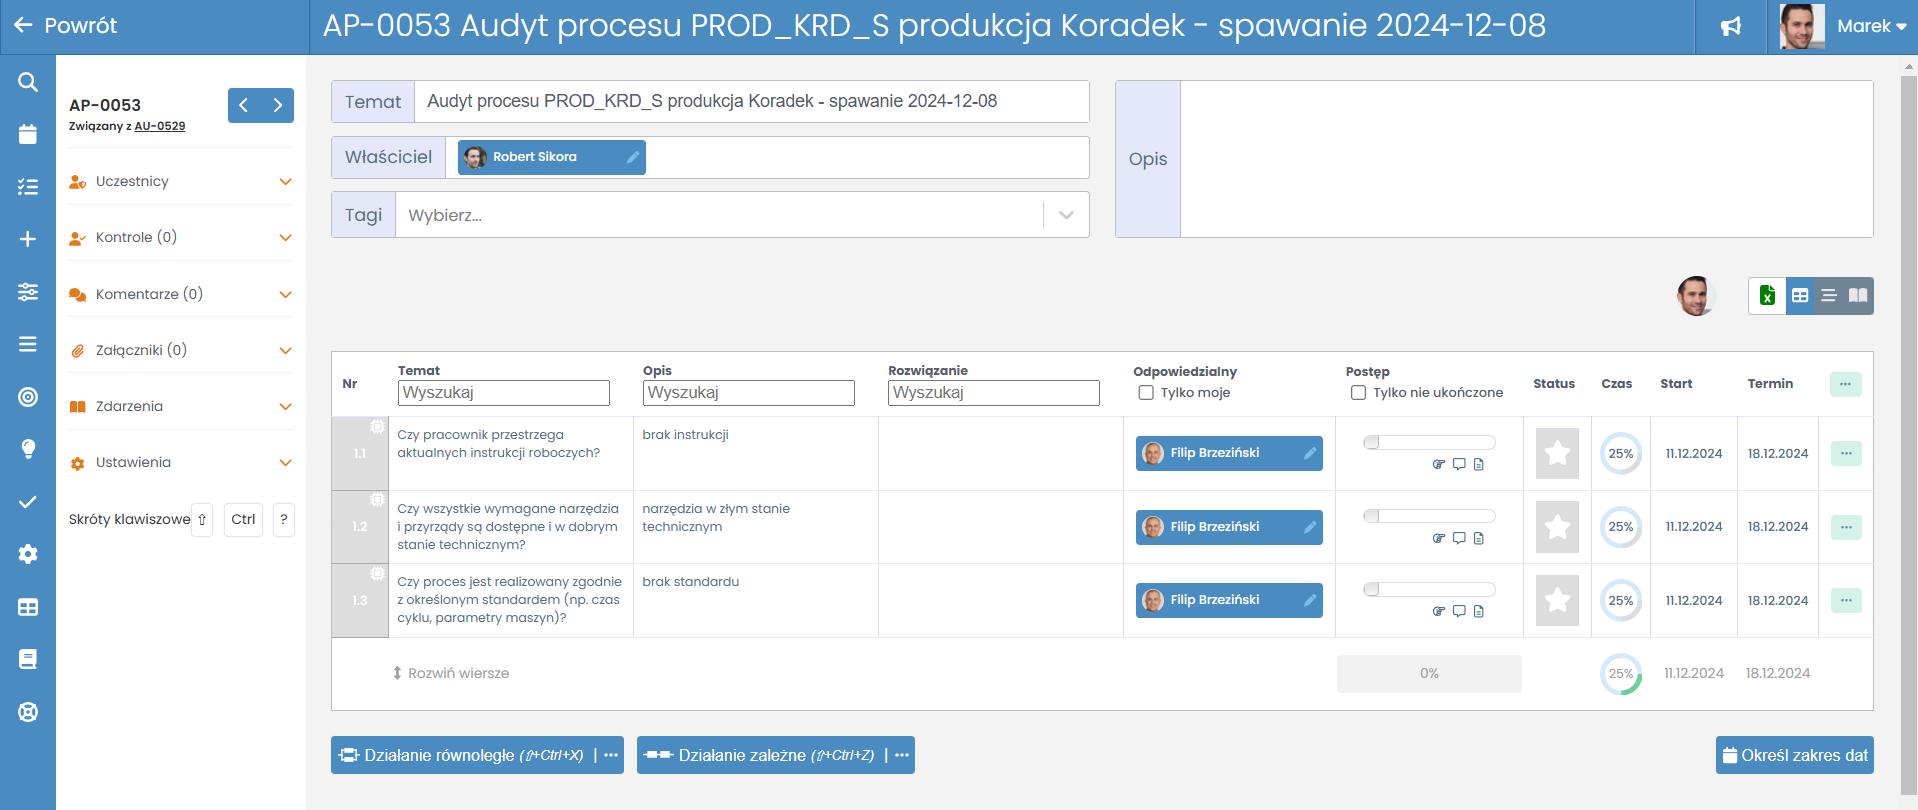Click the lightbulb icon in sidebar
This screenshot has height=810, width=1918.
pyautogui.click(x=28, y=448)
